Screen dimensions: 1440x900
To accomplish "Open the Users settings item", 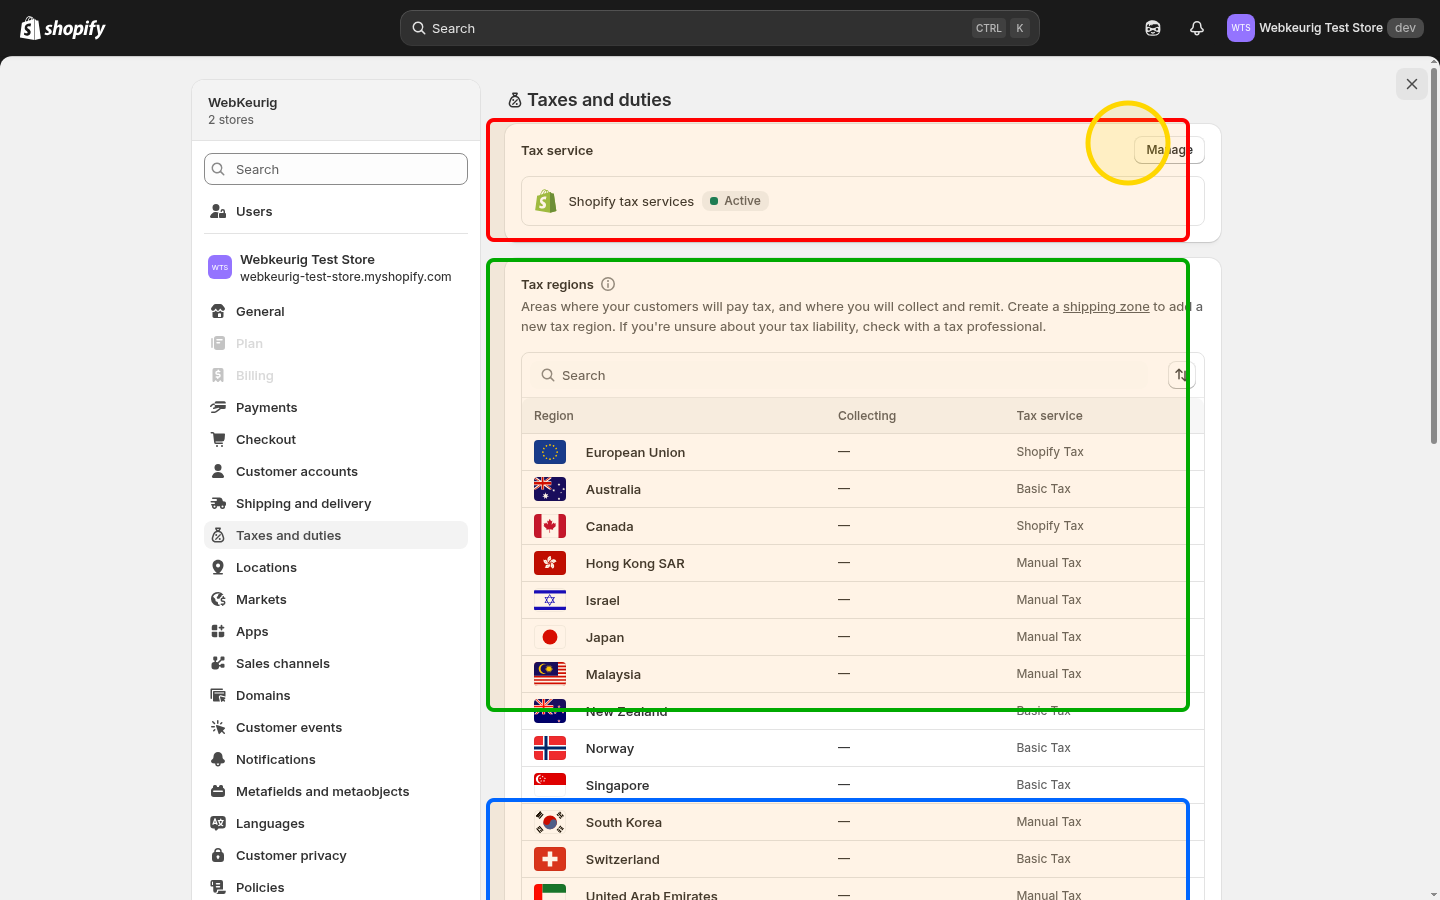I will coord(336,211).
